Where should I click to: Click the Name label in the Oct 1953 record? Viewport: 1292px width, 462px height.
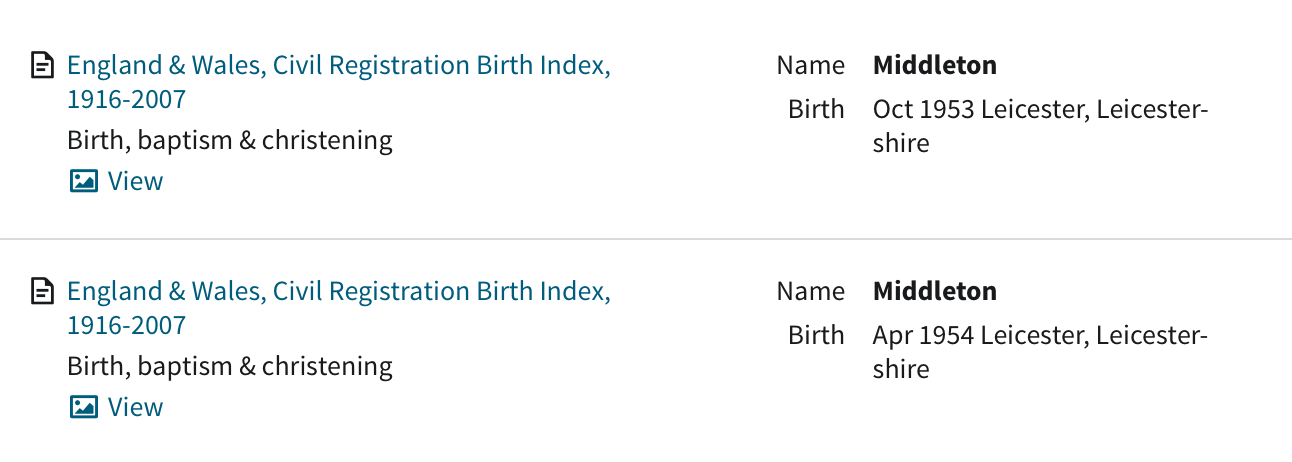click(x=811, y=65)
